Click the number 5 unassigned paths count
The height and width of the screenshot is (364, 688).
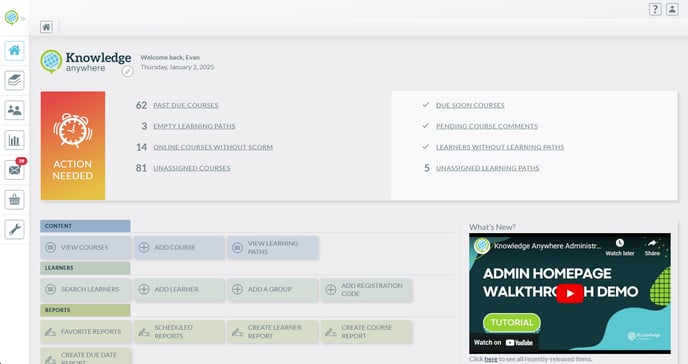(x=426, y=168)
